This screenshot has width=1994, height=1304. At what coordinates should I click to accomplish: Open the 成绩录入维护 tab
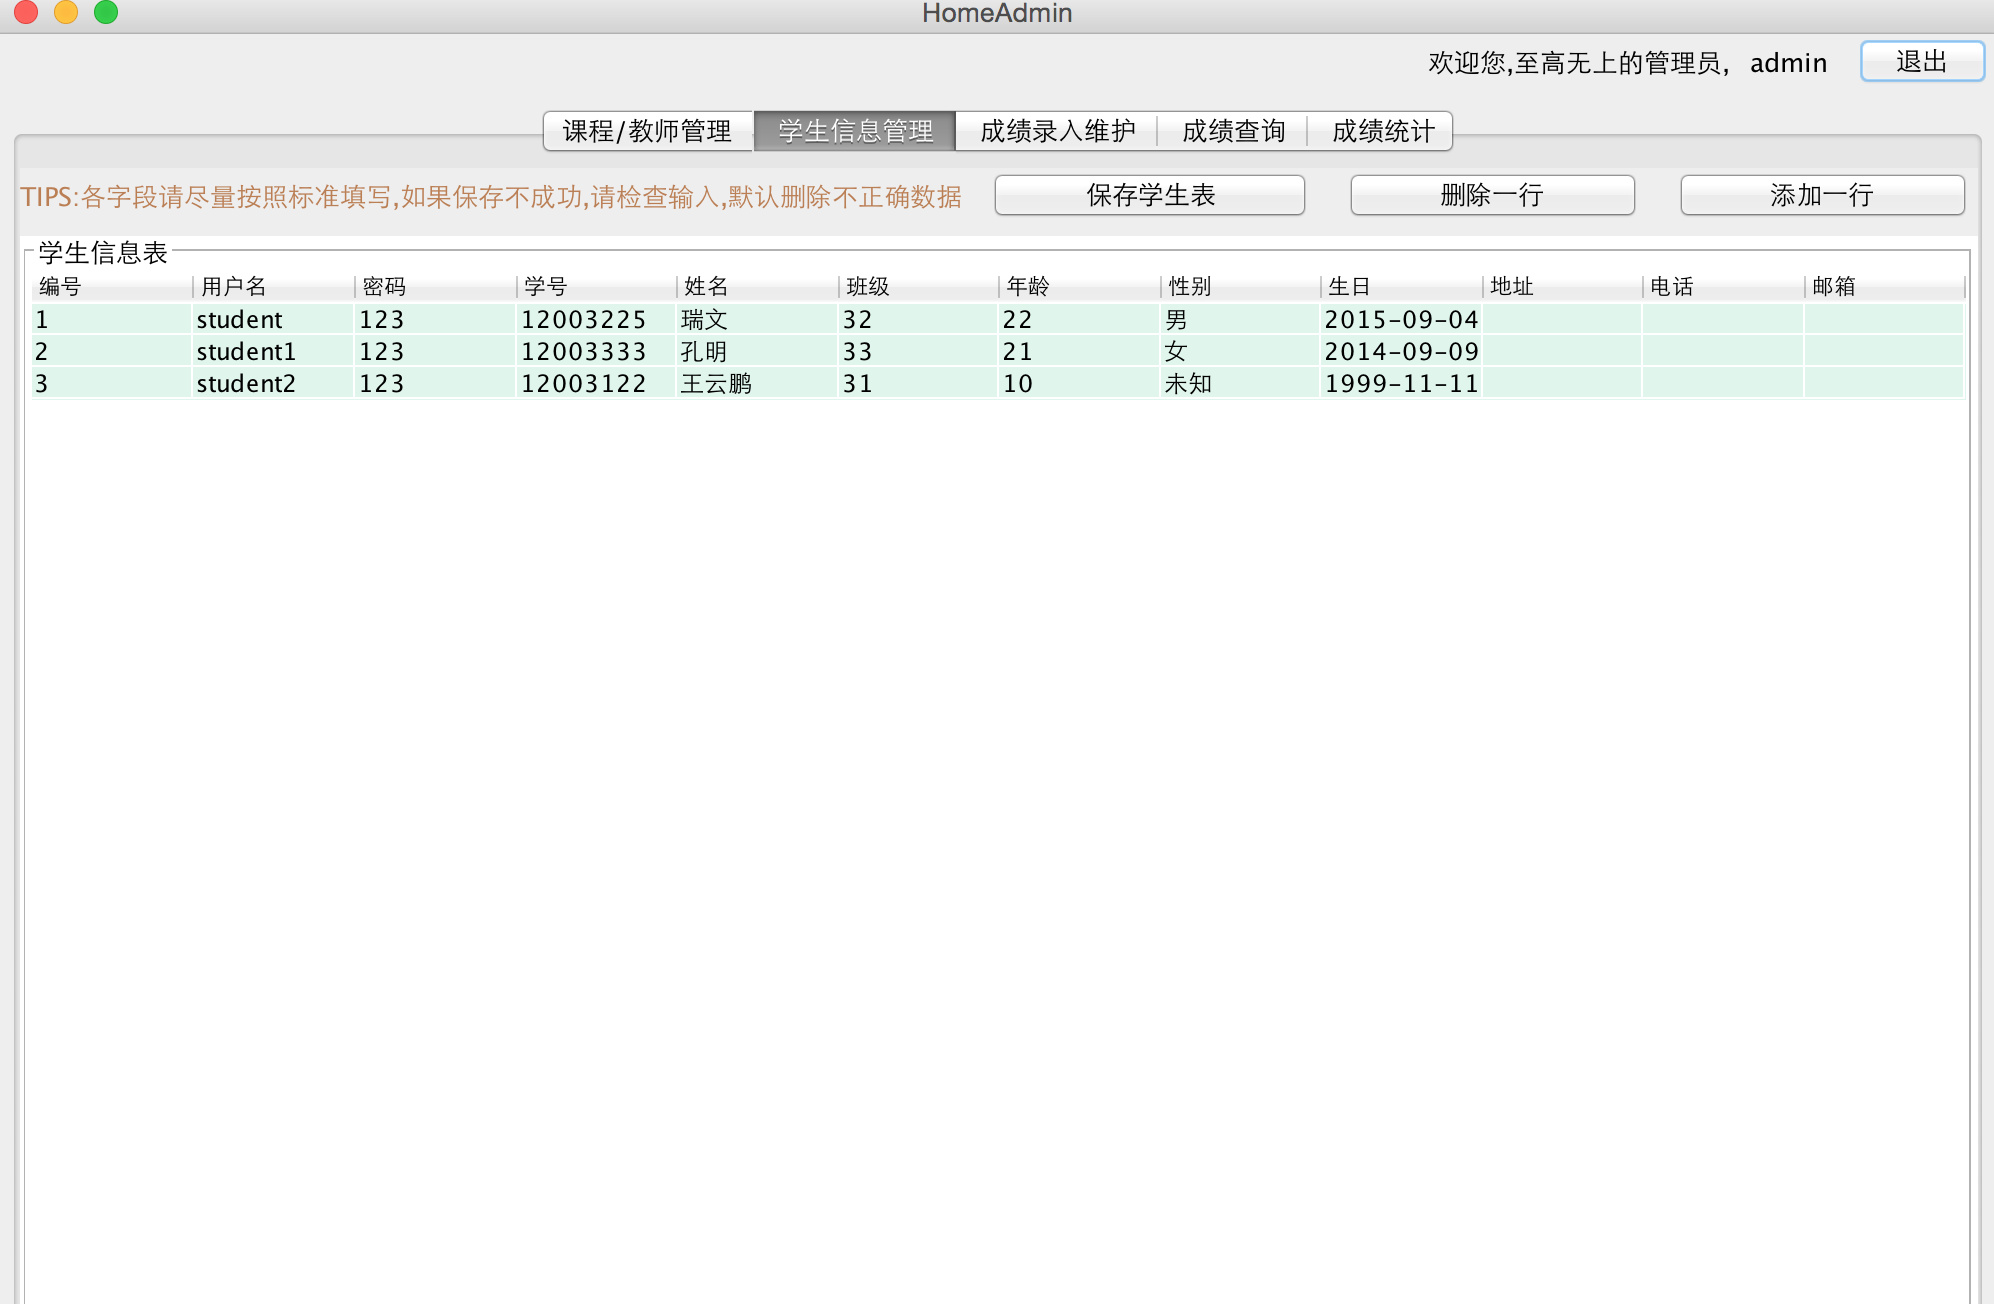[x=1057, y=131]
